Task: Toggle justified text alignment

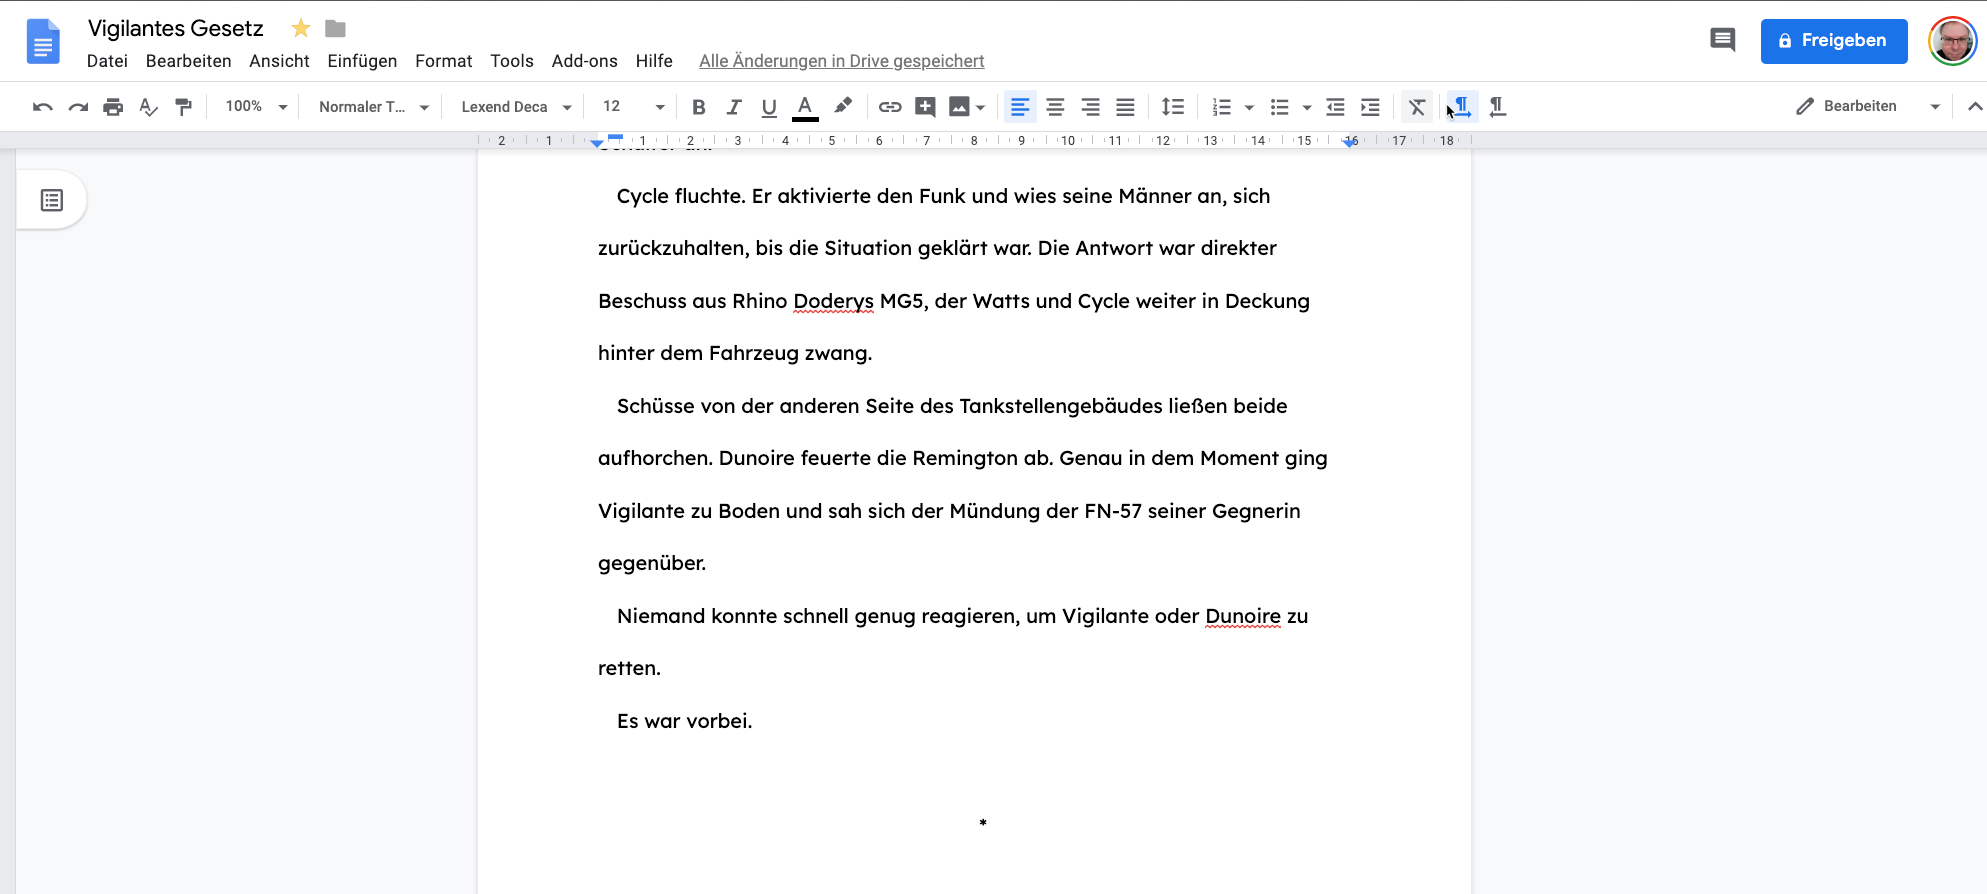Action: [x=1125, y=107]
